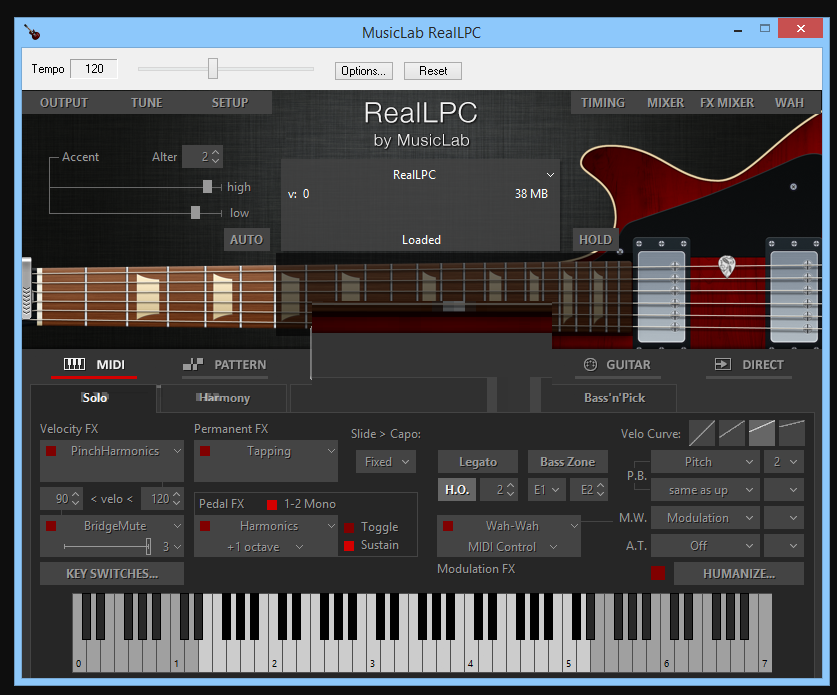Toggle the BridgeMute effect indicator
Image resolution: width=837 pixels, height=695 pixels.
pos(51,526)
